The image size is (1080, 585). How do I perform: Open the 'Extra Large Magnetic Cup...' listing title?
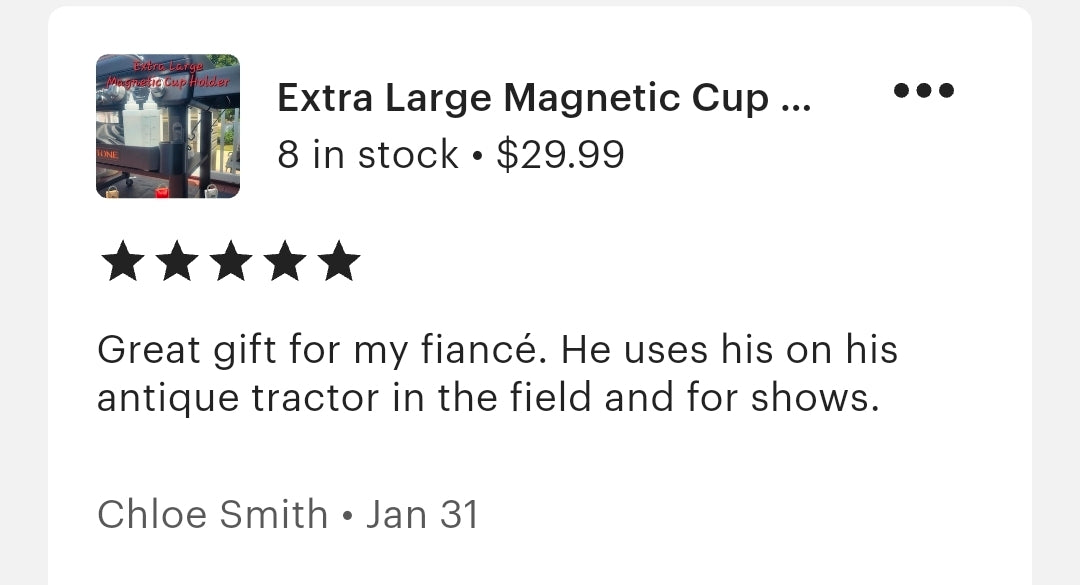[544, 97]
